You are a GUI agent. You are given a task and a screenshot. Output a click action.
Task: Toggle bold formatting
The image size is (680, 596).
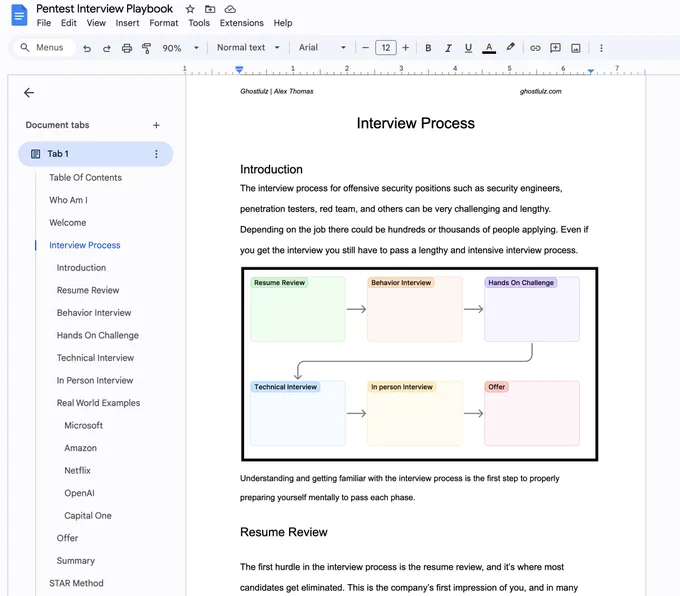pyautogui.click(x=428, y=48)
